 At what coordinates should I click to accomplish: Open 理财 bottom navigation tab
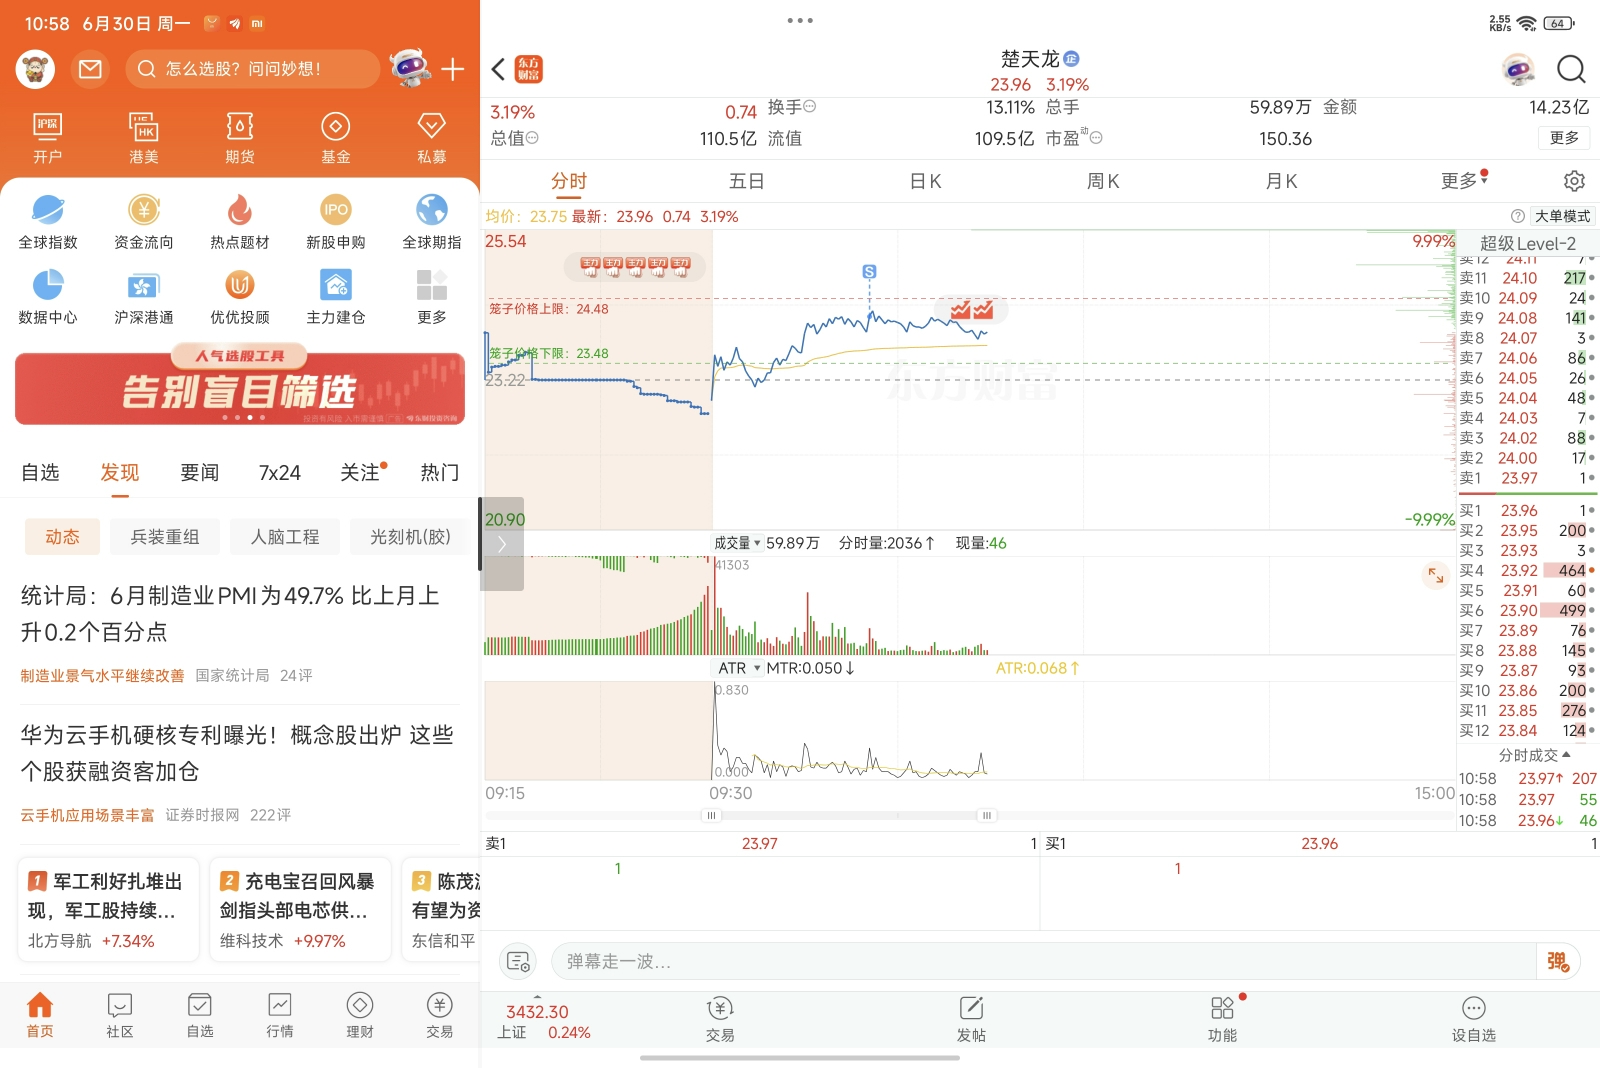[360, 1016]
